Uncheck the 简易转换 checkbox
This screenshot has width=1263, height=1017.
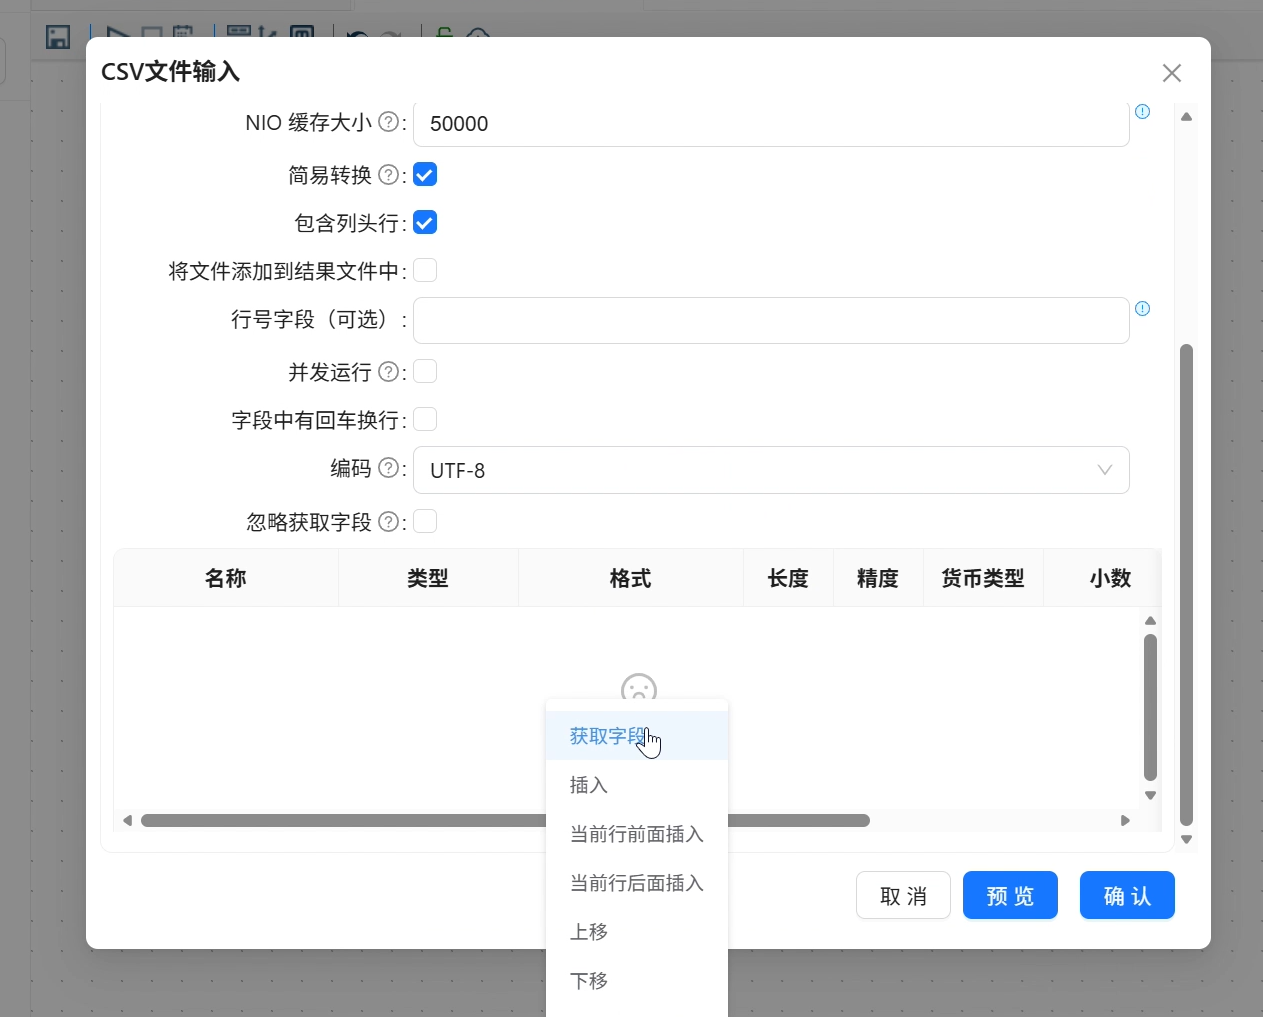pyautogui.click(x=425, y=175)
